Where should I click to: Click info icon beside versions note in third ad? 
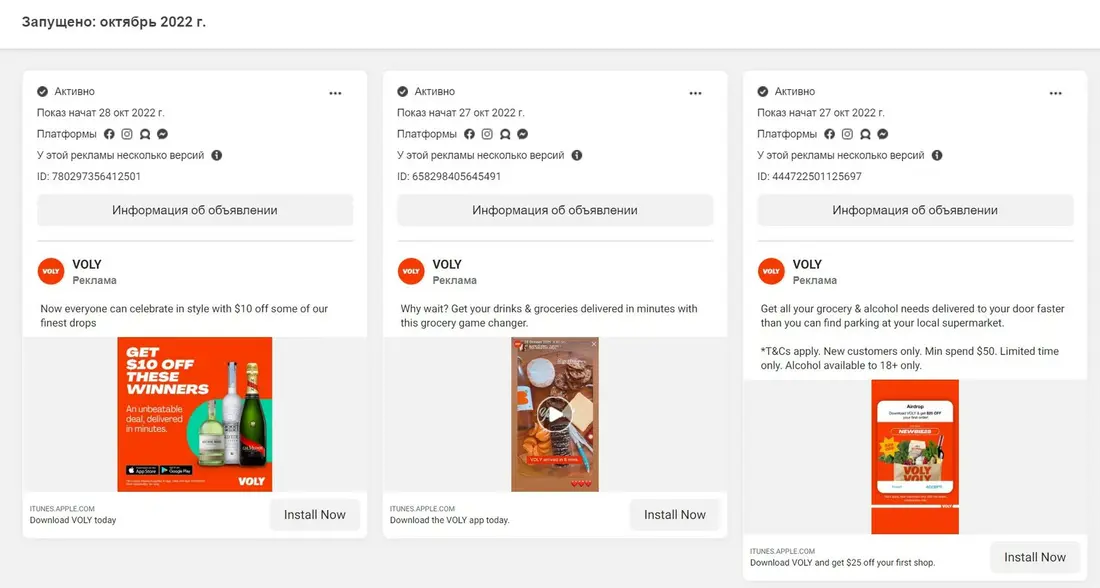937,155
